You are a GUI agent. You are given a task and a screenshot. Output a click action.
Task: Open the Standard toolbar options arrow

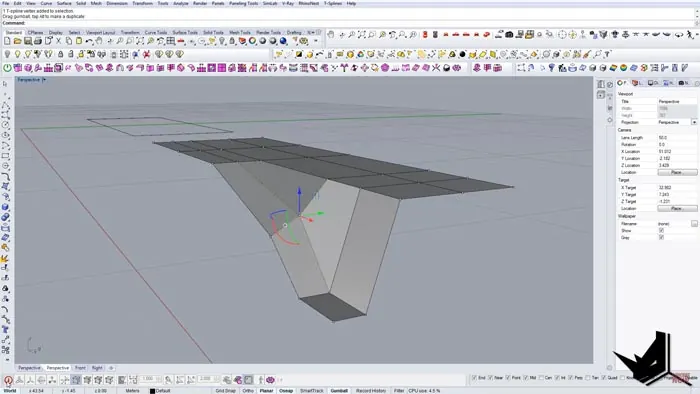pyautogui.click(x=316, y=41)
